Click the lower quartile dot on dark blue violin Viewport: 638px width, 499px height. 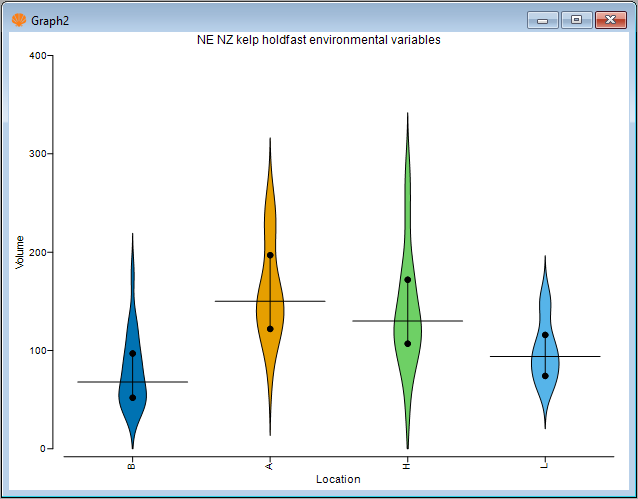(132, 397)
